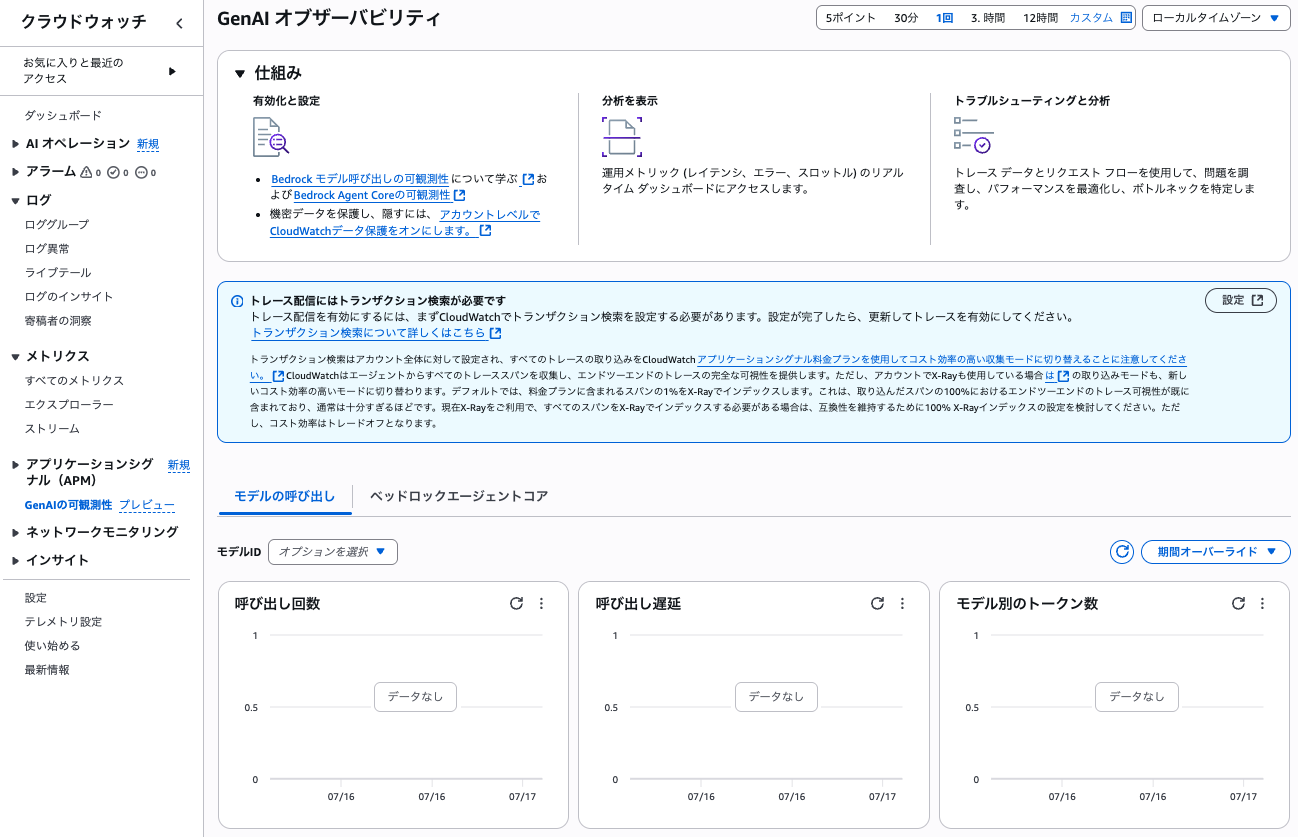Click the calendar icon next to カスタム
Screen dimensions: 1298x837
(x=1126, y=18)
